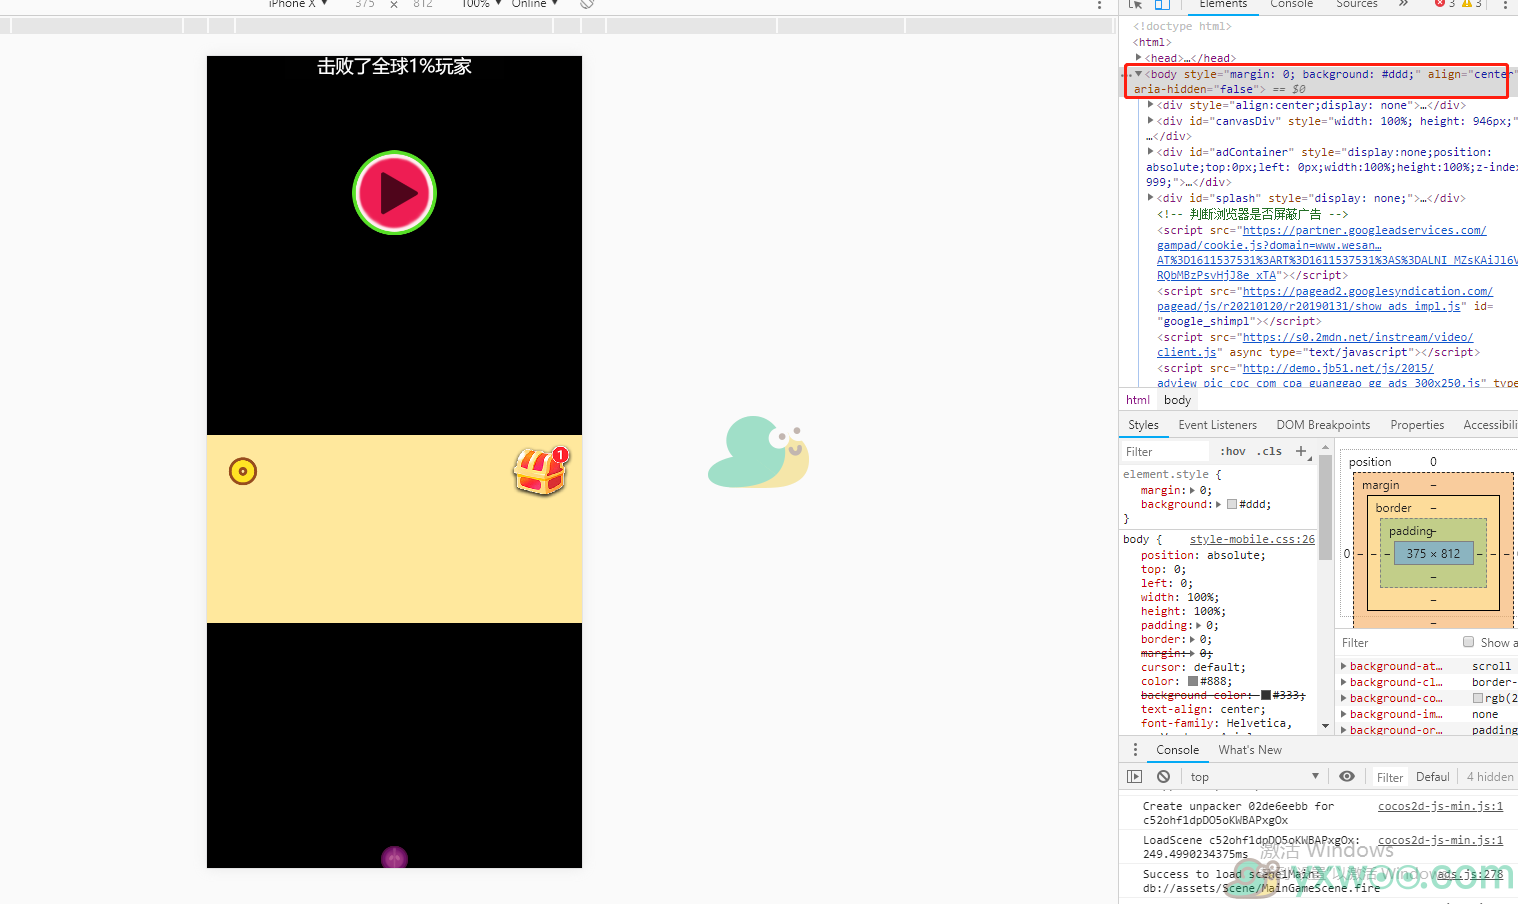Switch to the Elements tab
The image size is (1518, 904).
(x=1223, y=4)
